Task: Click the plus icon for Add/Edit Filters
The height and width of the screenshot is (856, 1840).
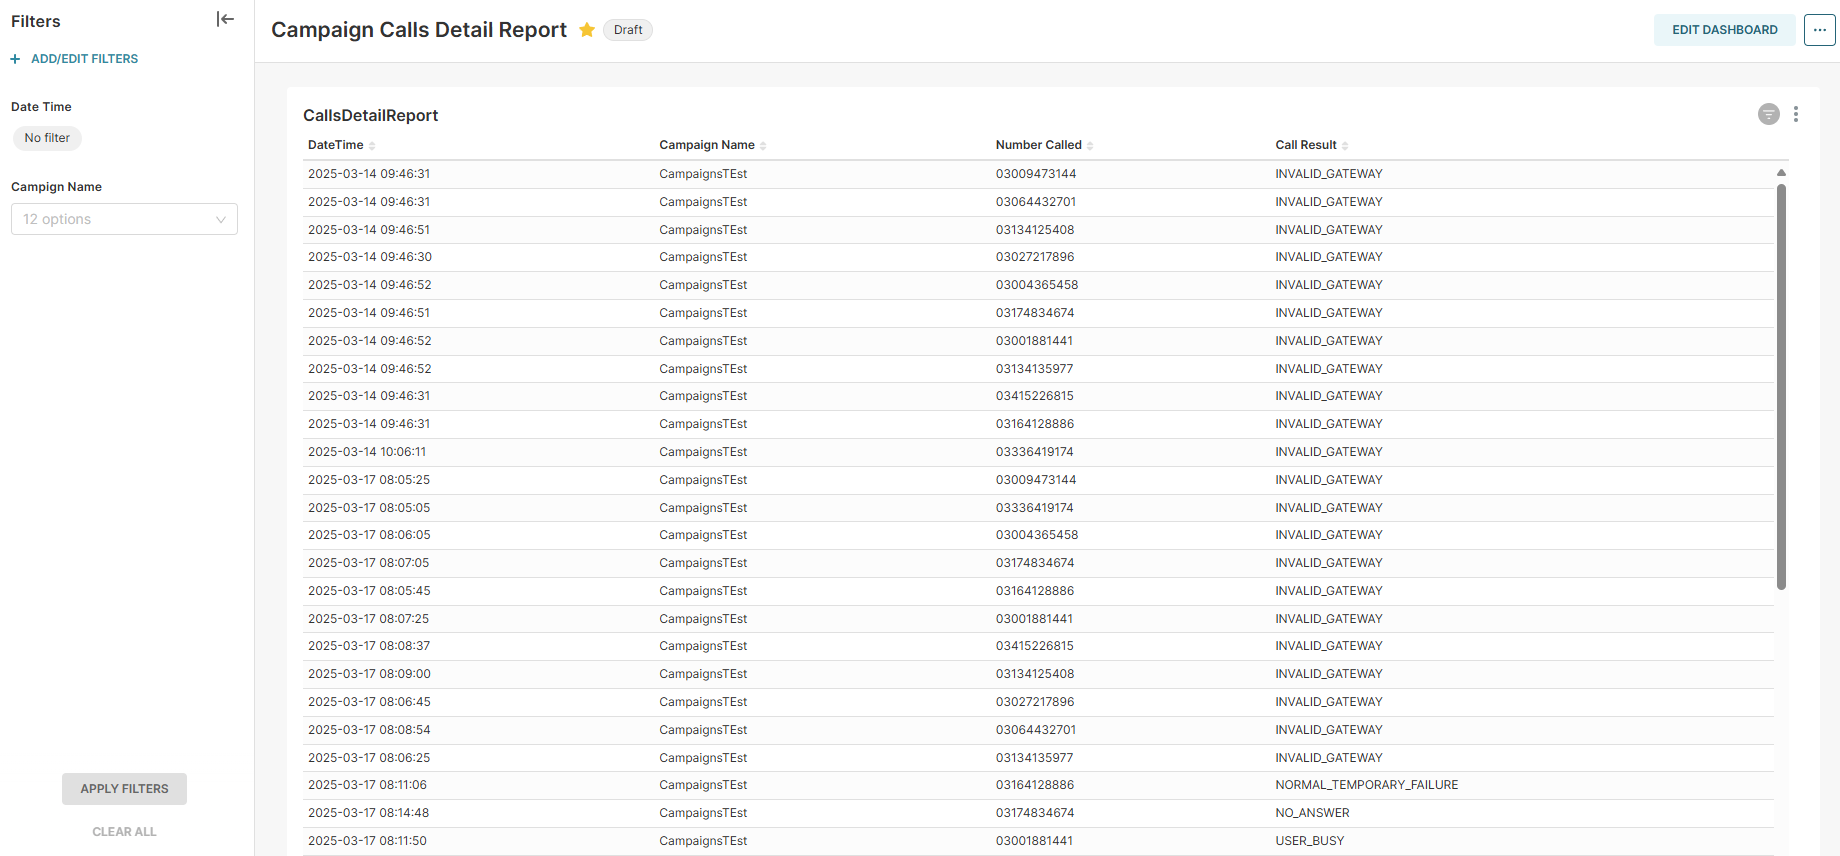Action: (15, 59)
